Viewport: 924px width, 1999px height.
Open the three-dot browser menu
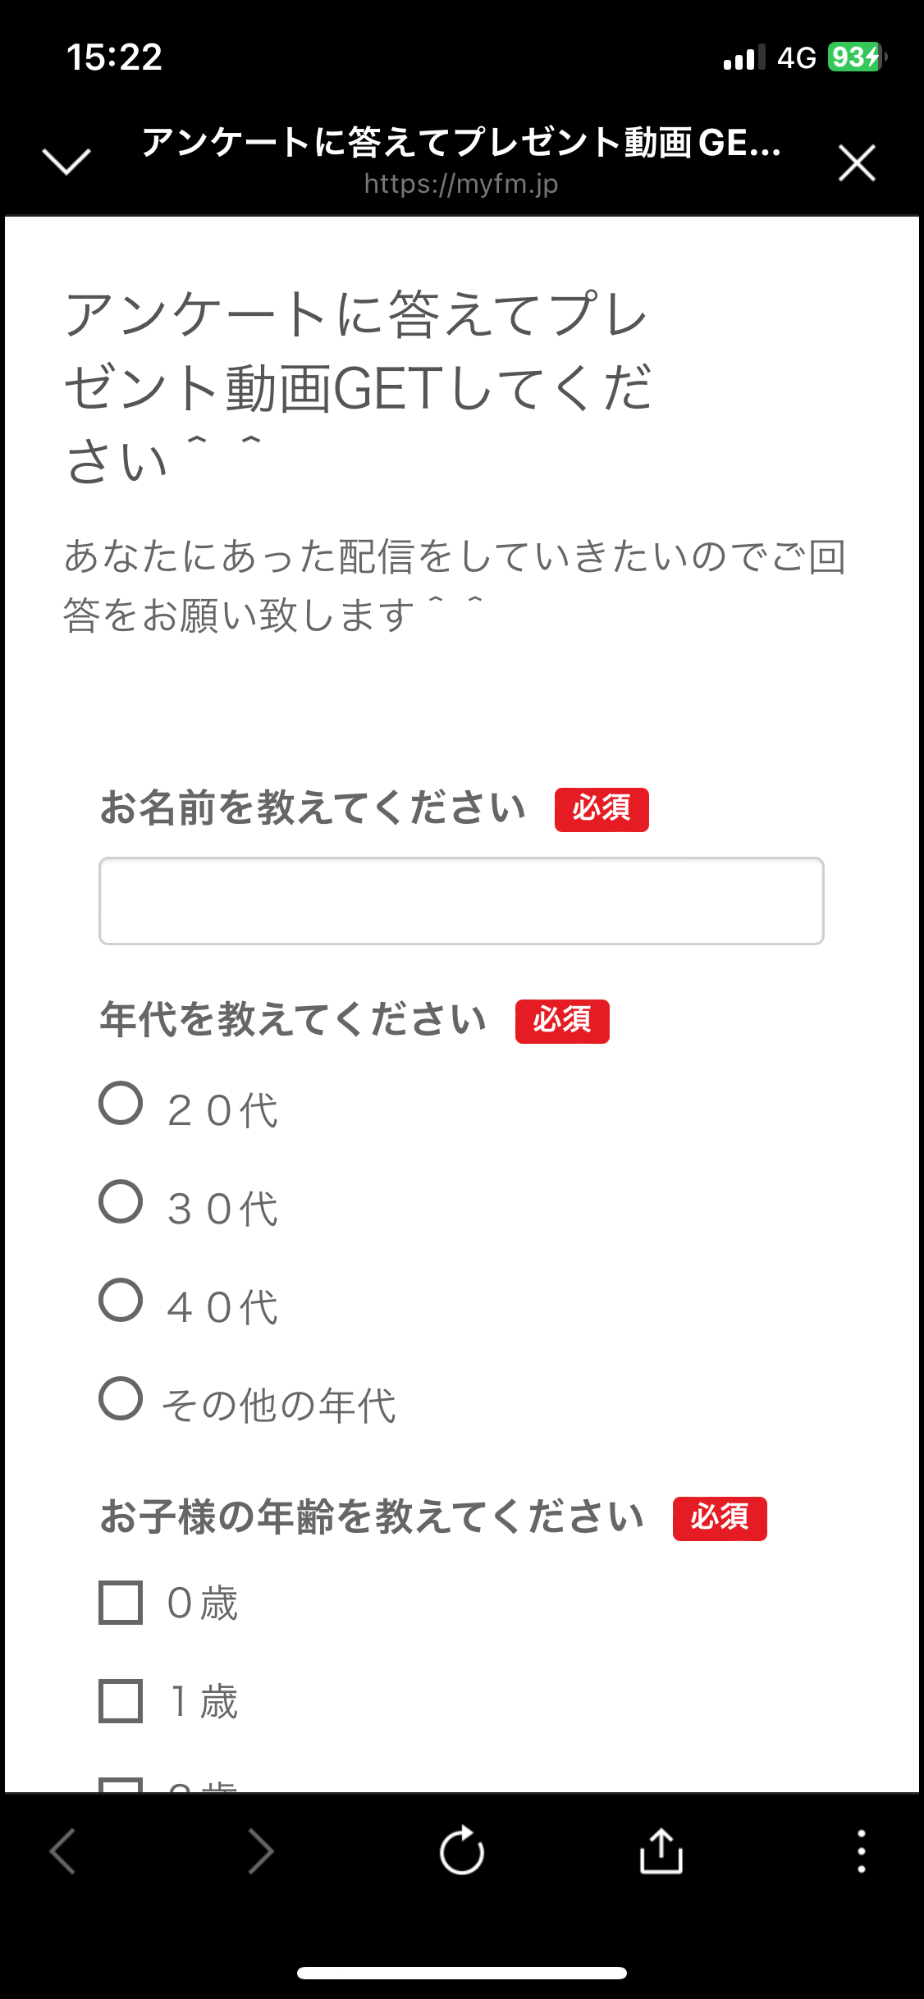point(860,1851)
